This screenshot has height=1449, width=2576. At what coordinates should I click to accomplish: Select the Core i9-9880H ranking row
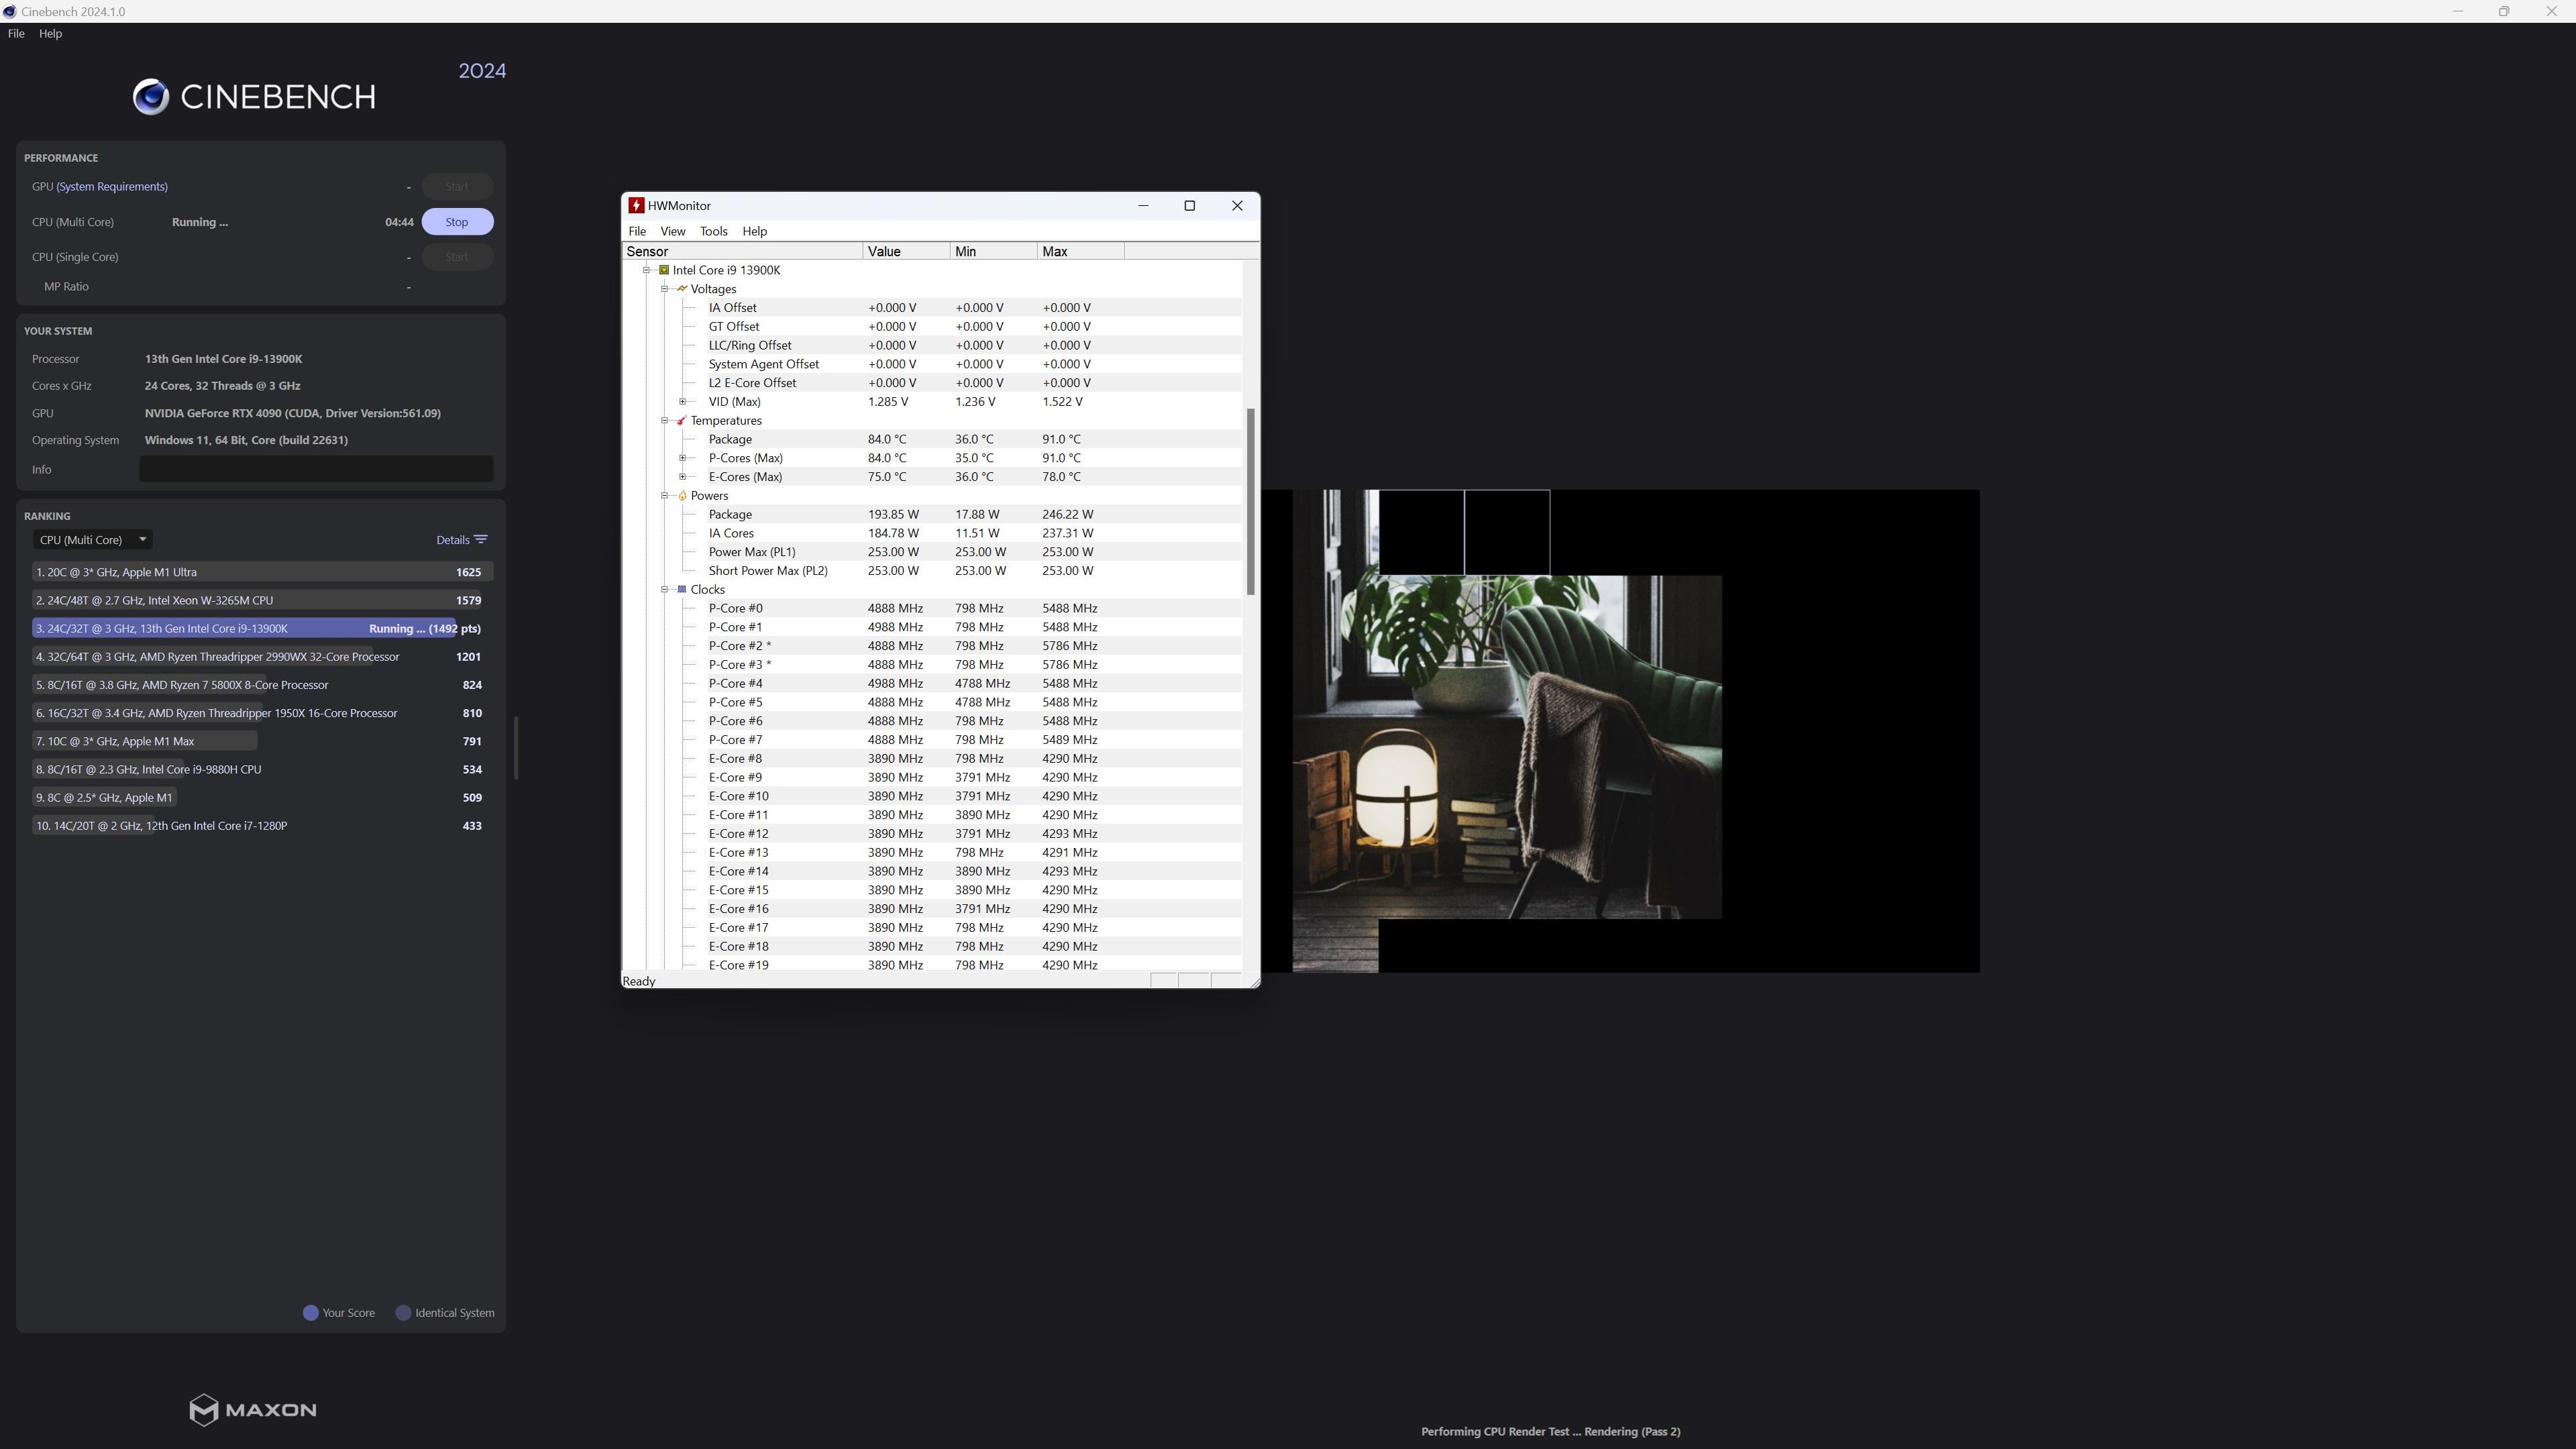point(262,769)
